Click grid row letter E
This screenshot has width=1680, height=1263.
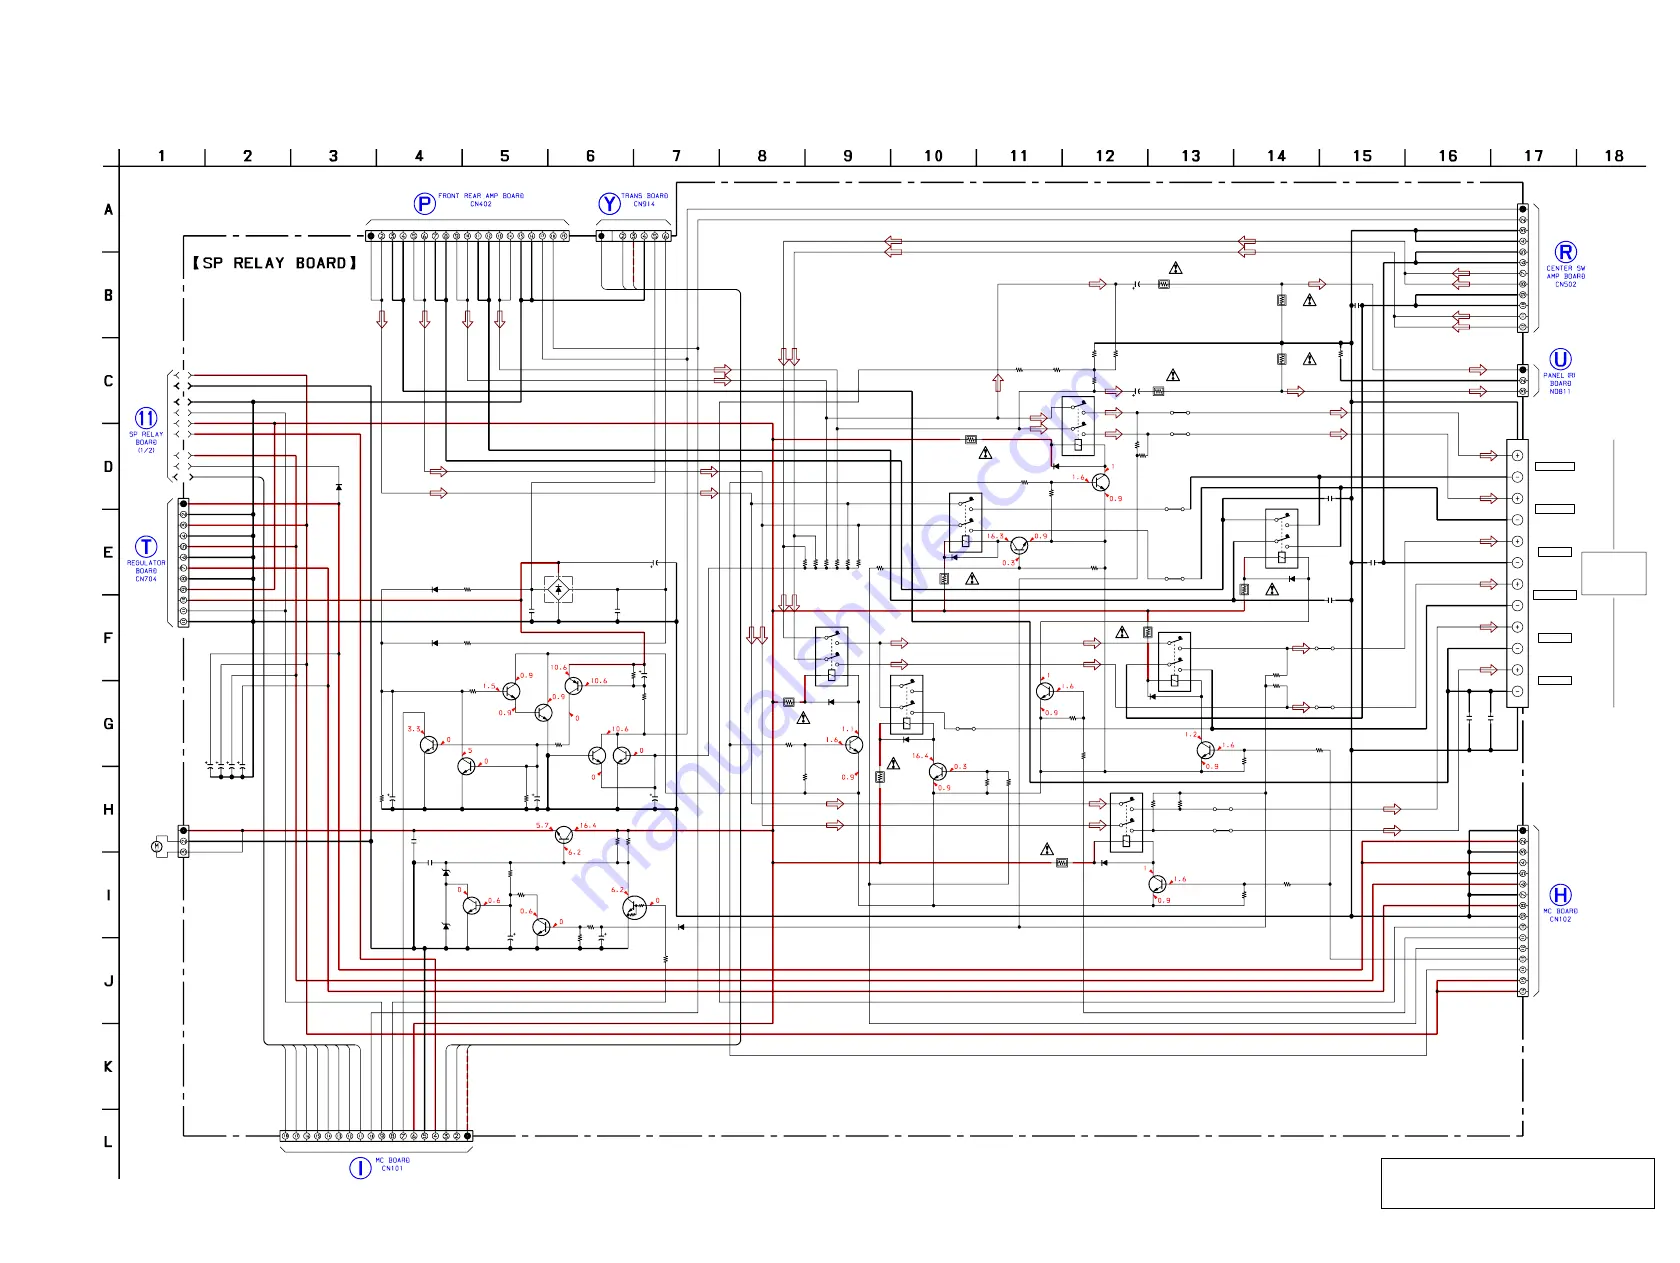click(109, 553)
